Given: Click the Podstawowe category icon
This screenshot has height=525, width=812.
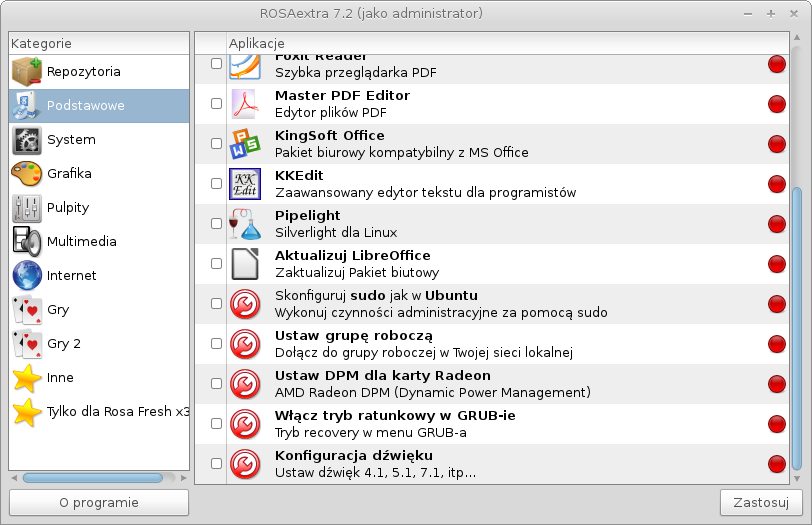Looking at the screenshot, I should click(26, 106).
